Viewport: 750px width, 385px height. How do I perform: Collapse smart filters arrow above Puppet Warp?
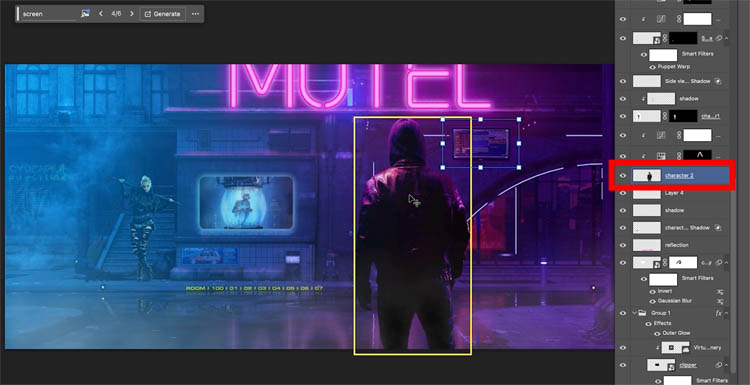coord(726,38)
